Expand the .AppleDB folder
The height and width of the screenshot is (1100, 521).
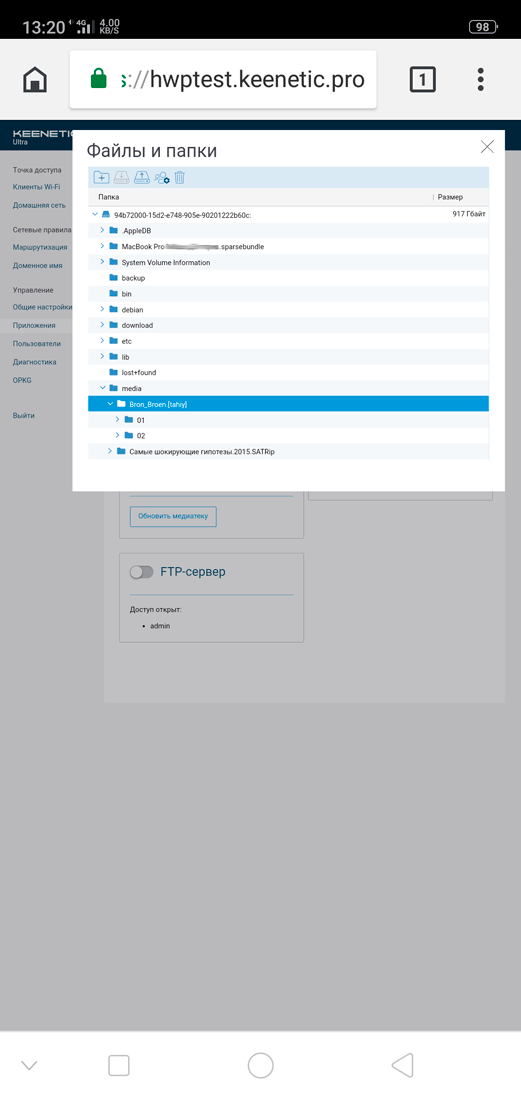point(102,231)
